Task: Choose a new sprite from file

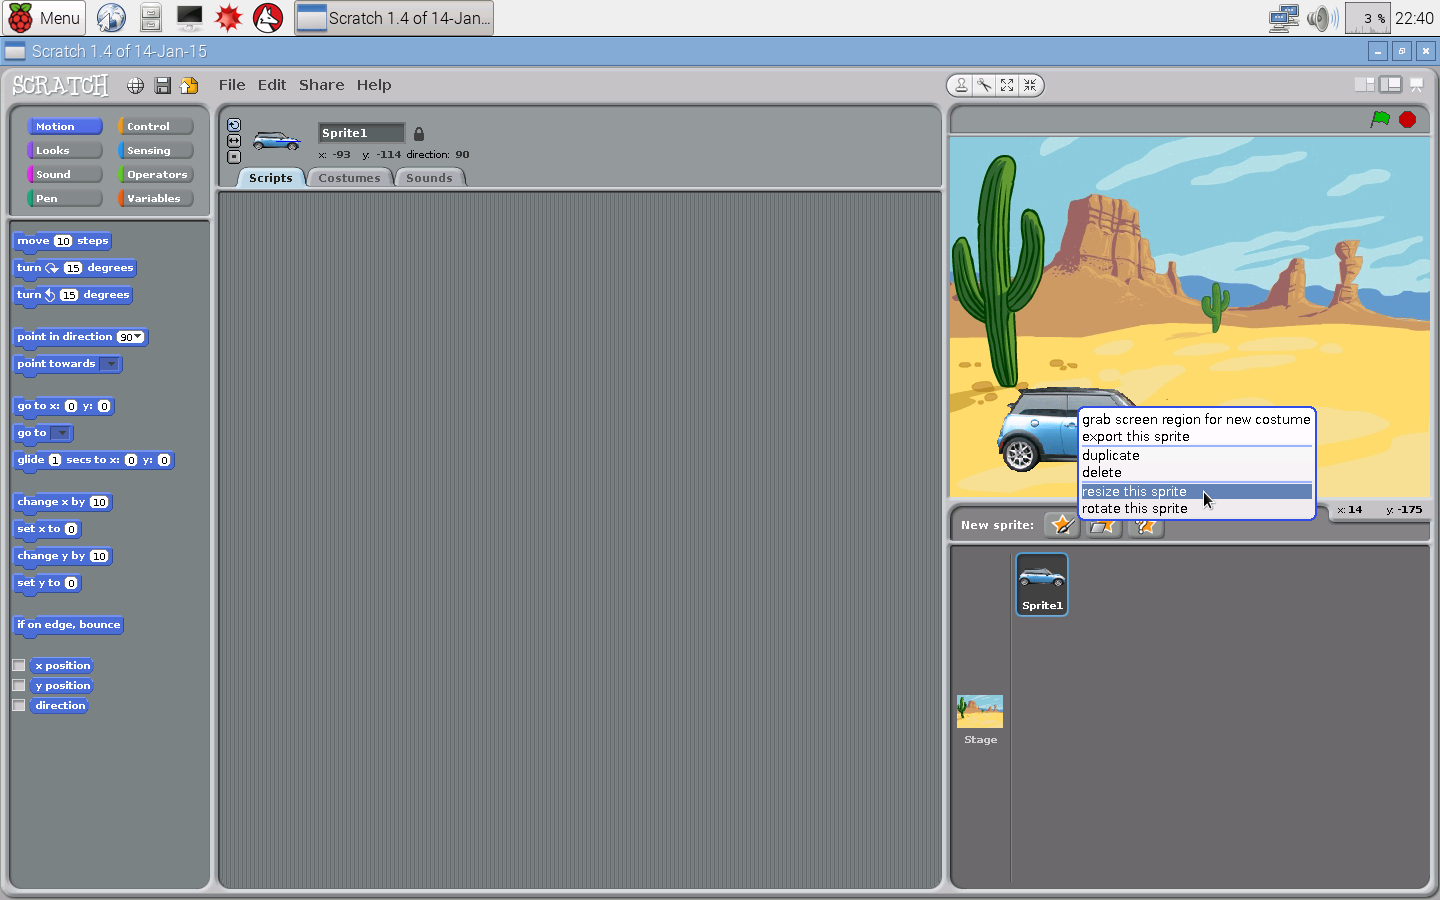Action: [1102, 524]
